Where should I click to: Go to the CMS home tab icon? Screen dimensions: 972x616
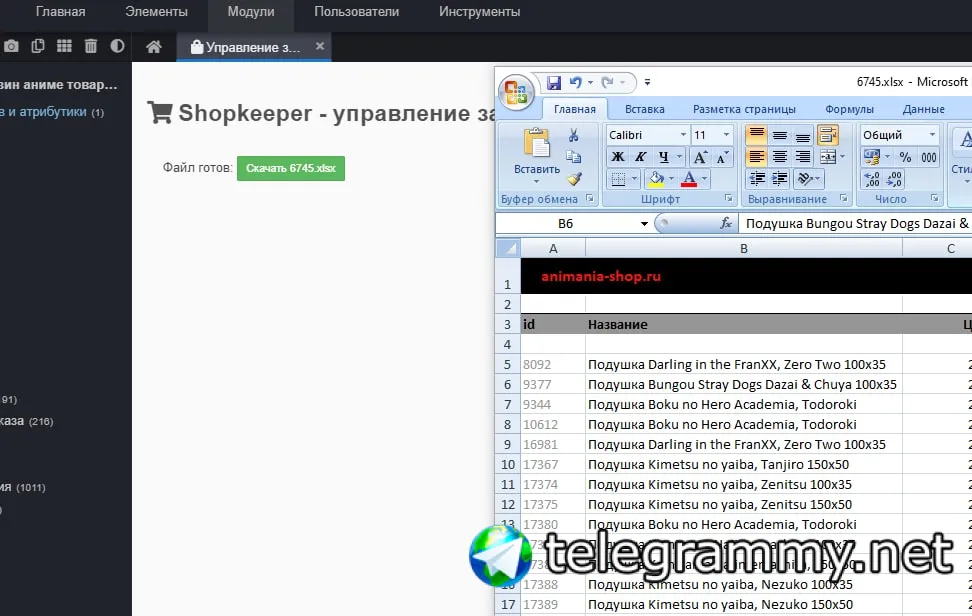(x=154, y=46)
